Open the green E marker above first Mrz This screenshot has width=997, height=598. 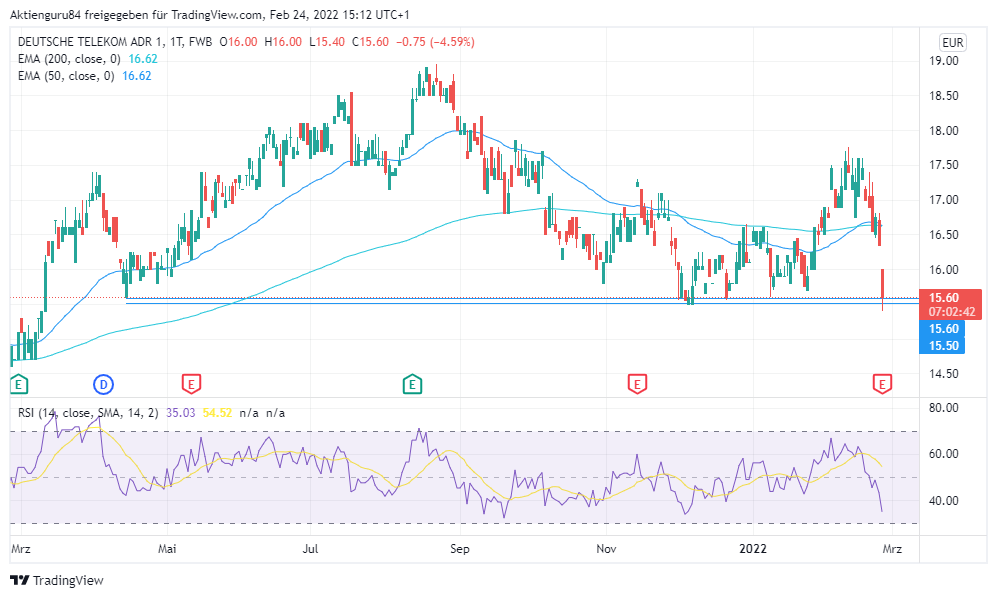click(x=19, y=384)
